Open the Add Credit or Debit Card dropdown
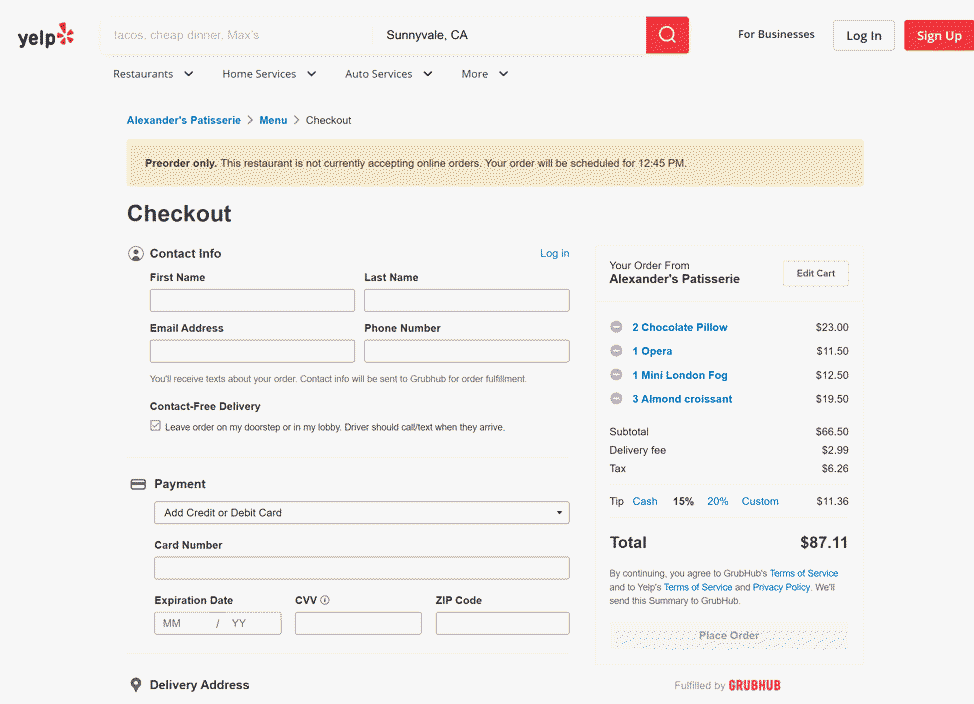This screenshot has width=974, height=704. [361, 513]
